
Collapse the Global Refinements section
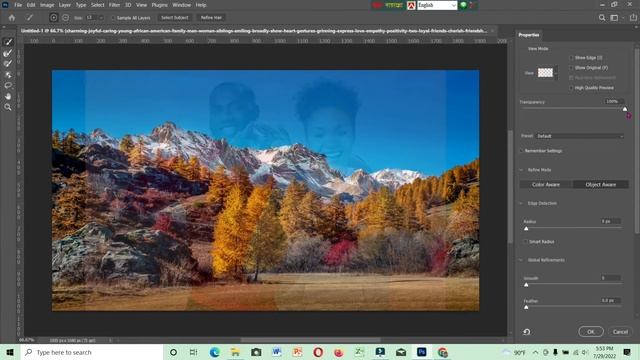click(521, 260)
